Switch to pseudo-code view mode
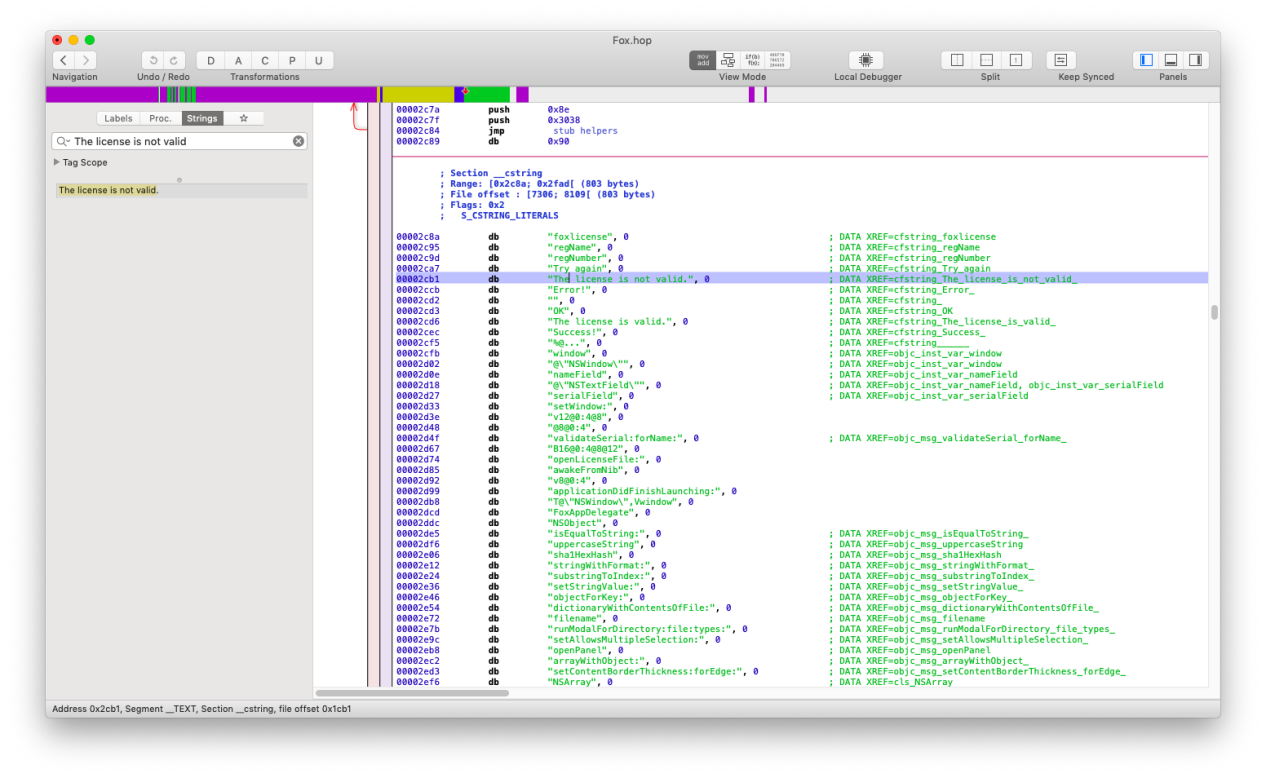This screenshot has height=778, width=1266. tap(752, 61)
